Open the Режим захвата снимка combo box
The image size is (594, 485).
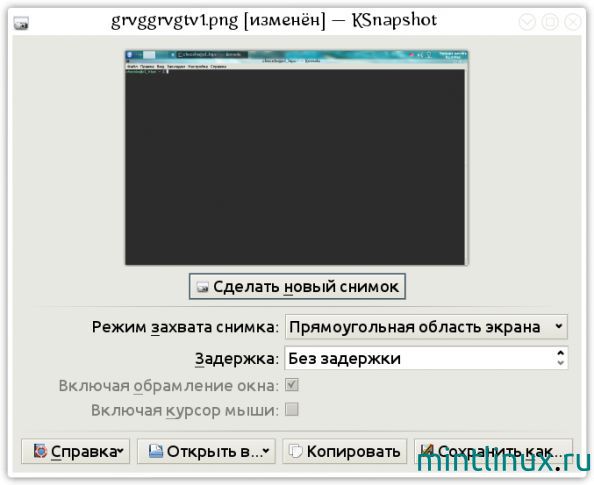tap(426, 327)
